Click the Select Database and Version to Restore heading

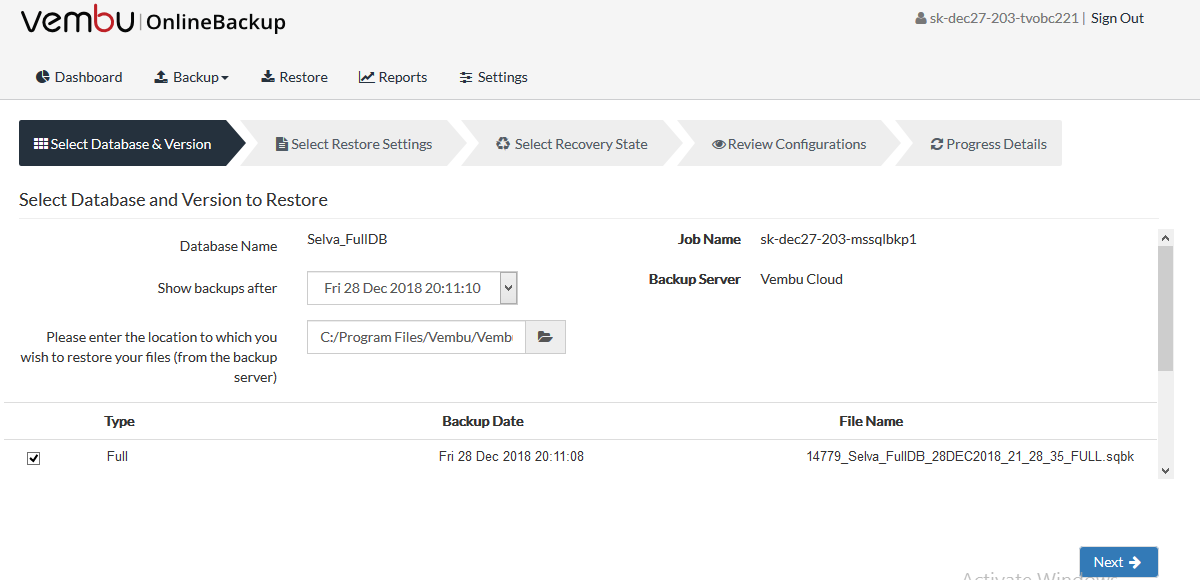(x=173, y=200)
